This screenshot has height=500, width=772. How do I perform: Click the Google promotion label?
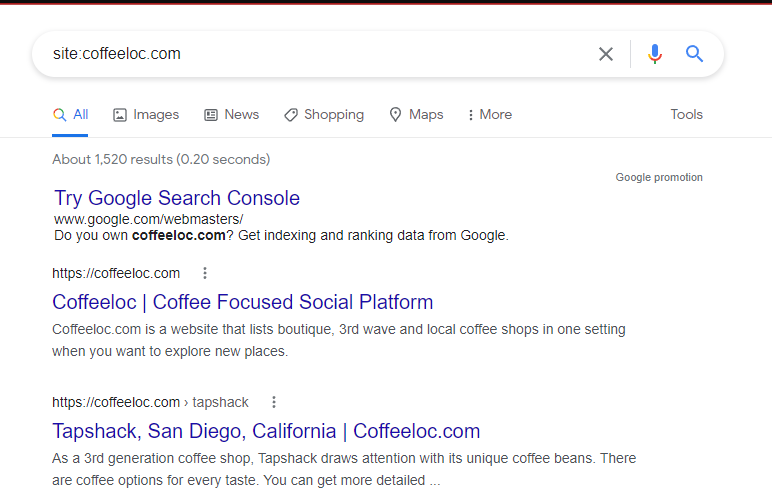tap(659, 177)
